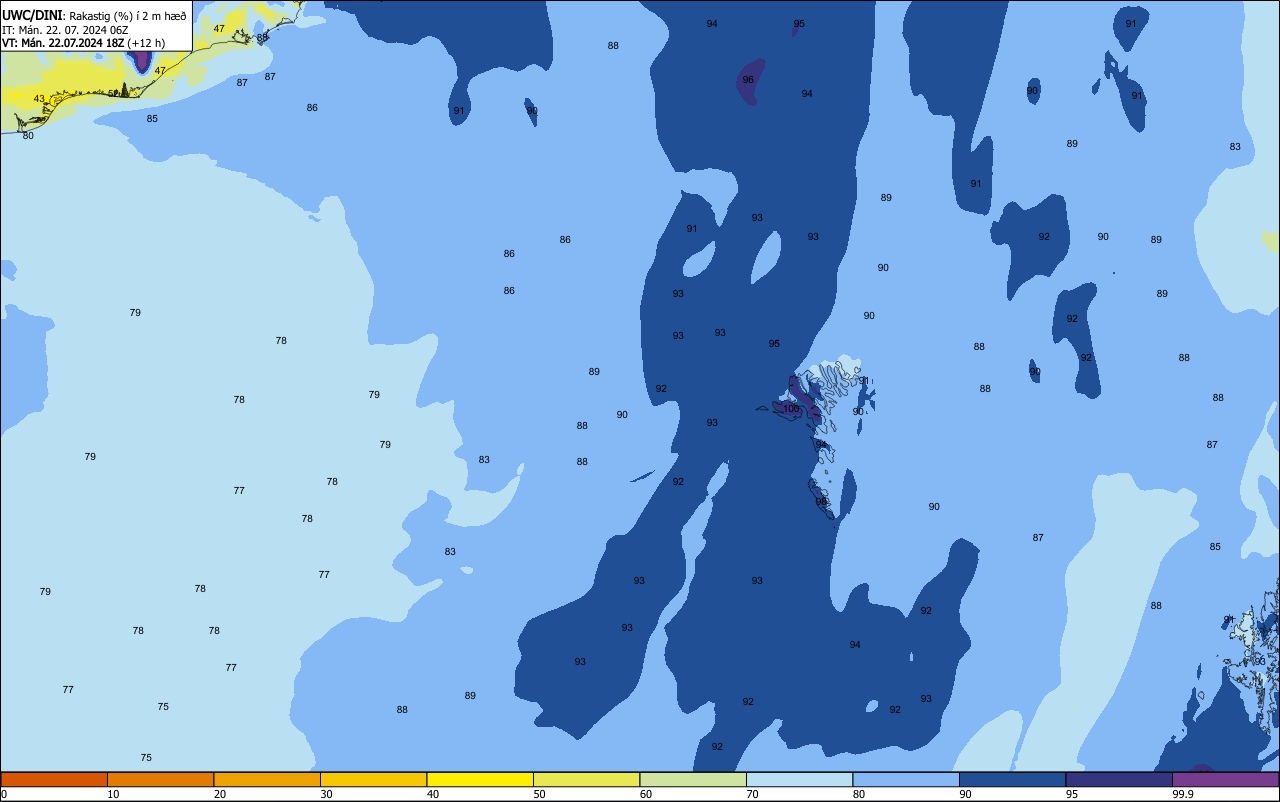This screenshot has width=1280, height=802.
Task: Click the 50–60 pale yellow legend swatch
Action: (586, 779)
